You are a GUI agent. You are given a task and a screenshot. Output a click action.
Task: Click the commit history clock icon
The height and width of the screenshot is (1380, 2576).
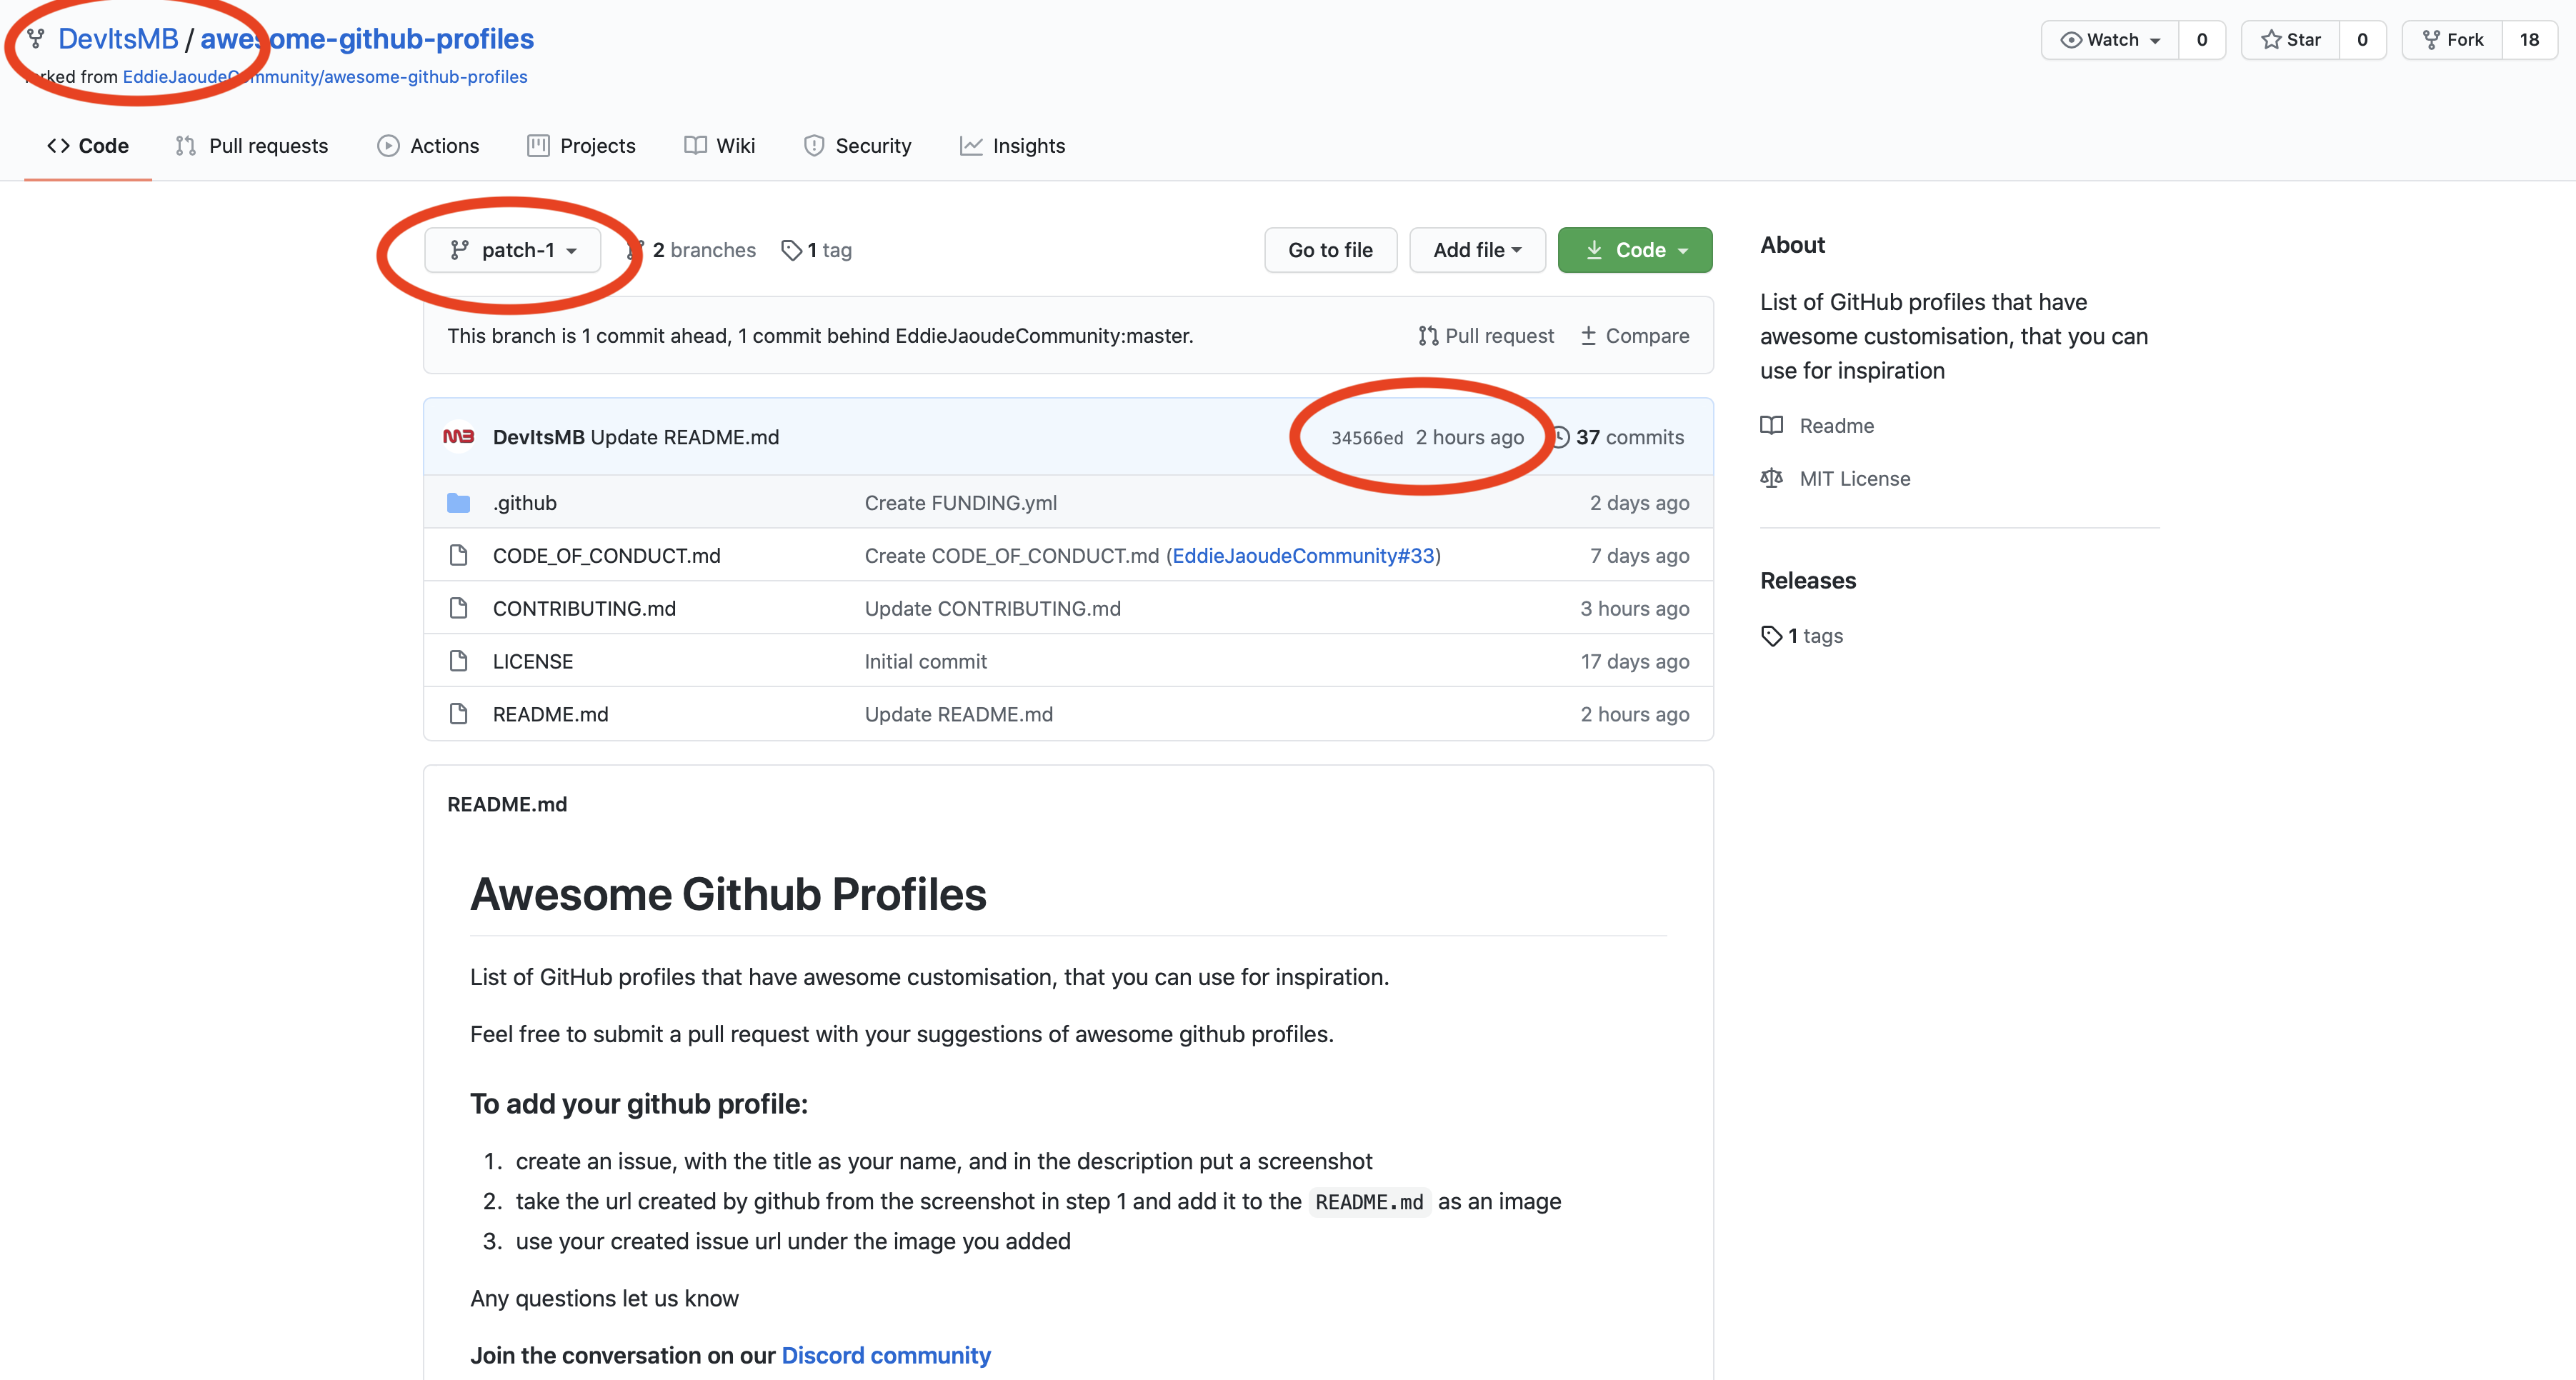click(1559, 437)
